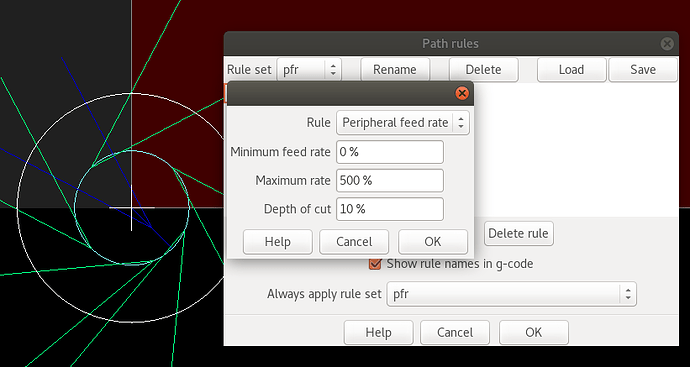Open the Rule set dropdown showing pfr

click(309, 70)
